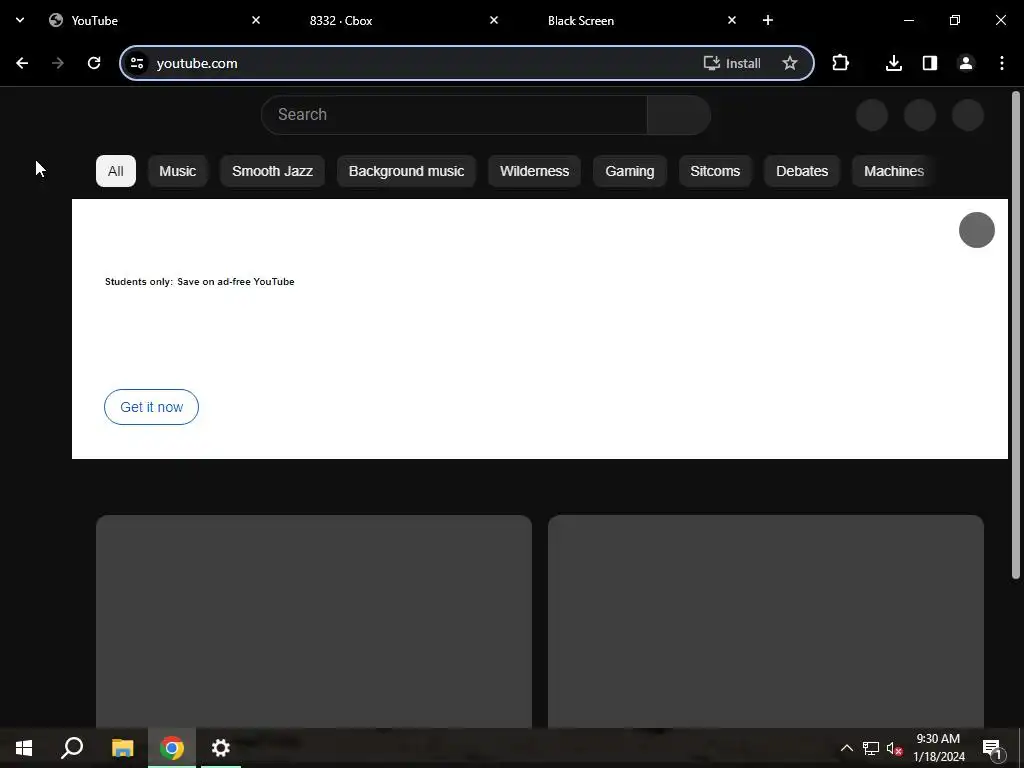The height and width of the screenshot is (768, 1024).
Task: Filter by Machines
Action: 893,171
